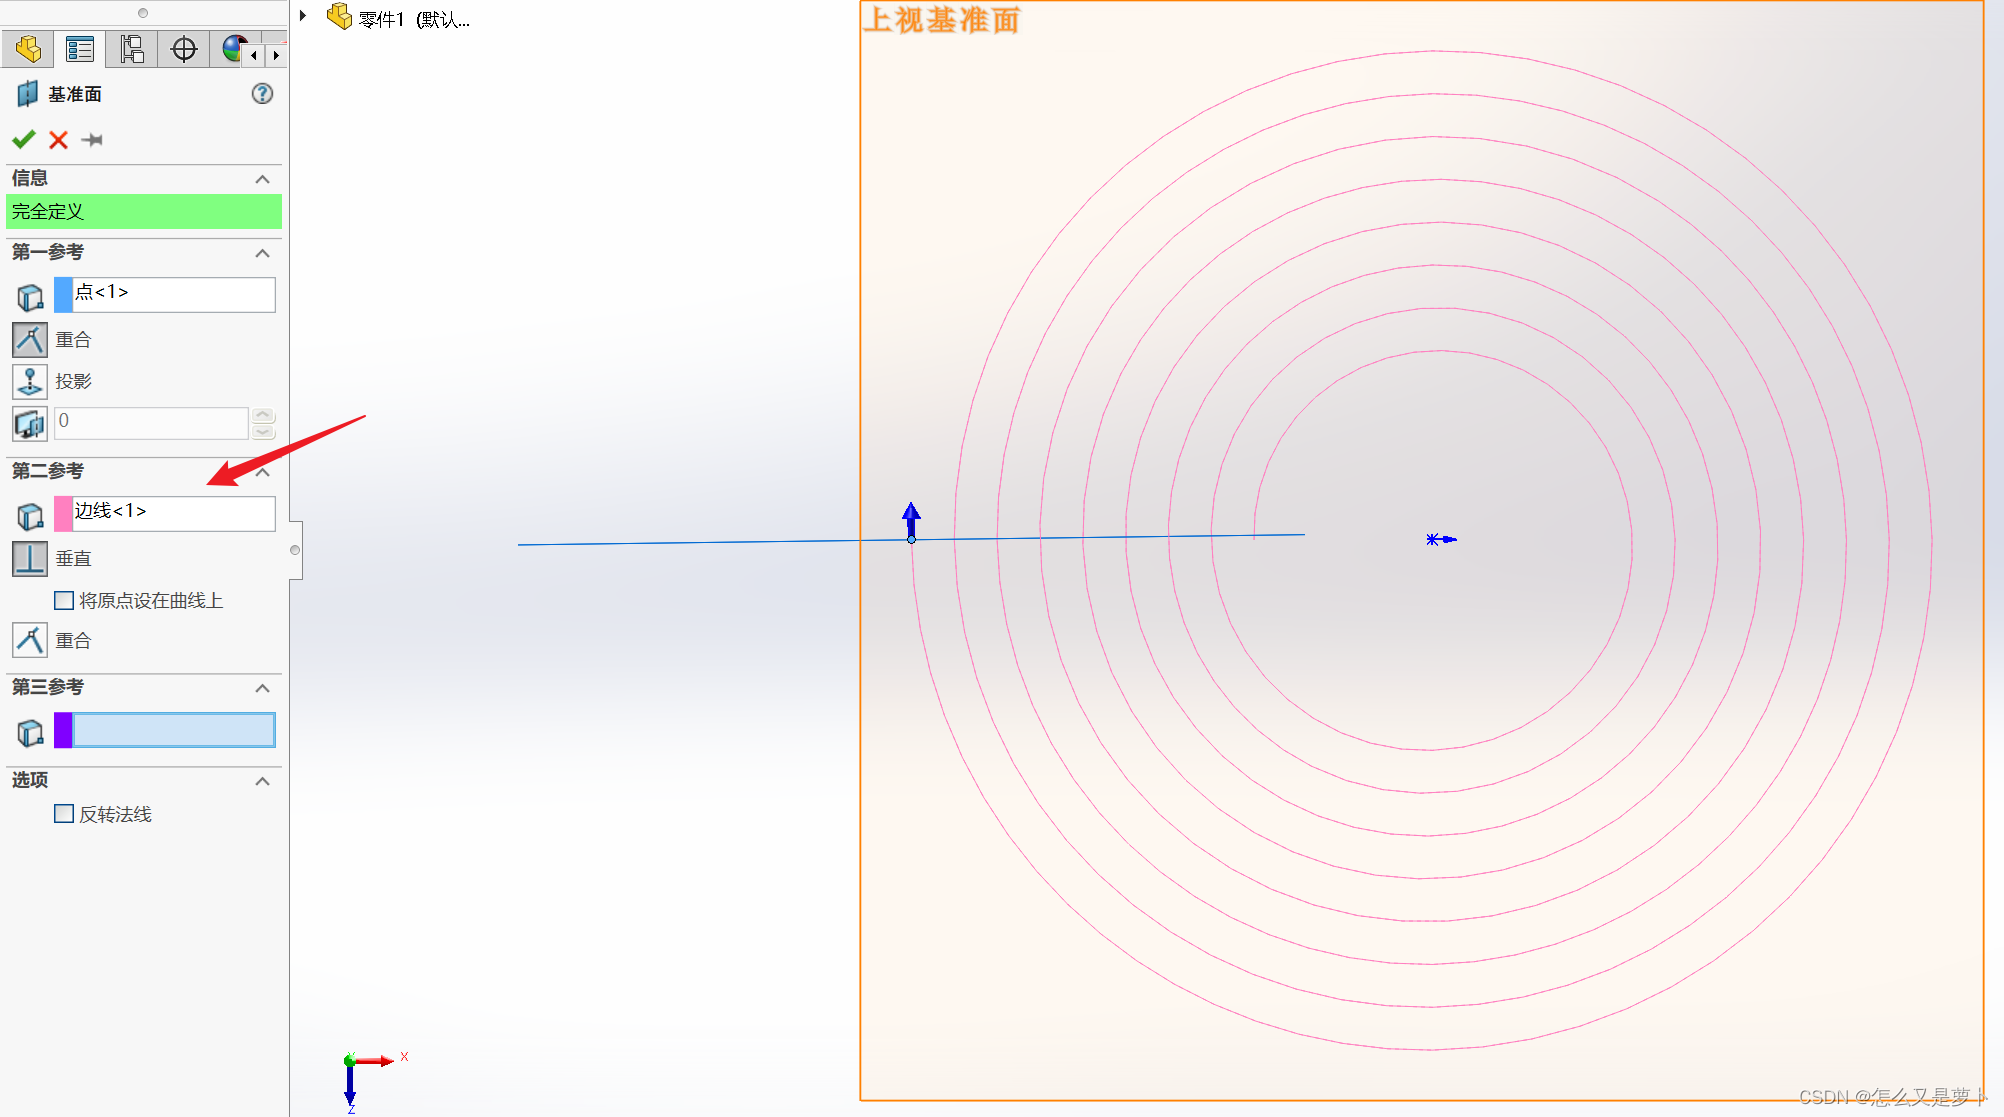The height and width of the screenshot is (1117, 2004).
Task: Enable 将原点设在曲线上 checkbox
Action: coord(64,600)
